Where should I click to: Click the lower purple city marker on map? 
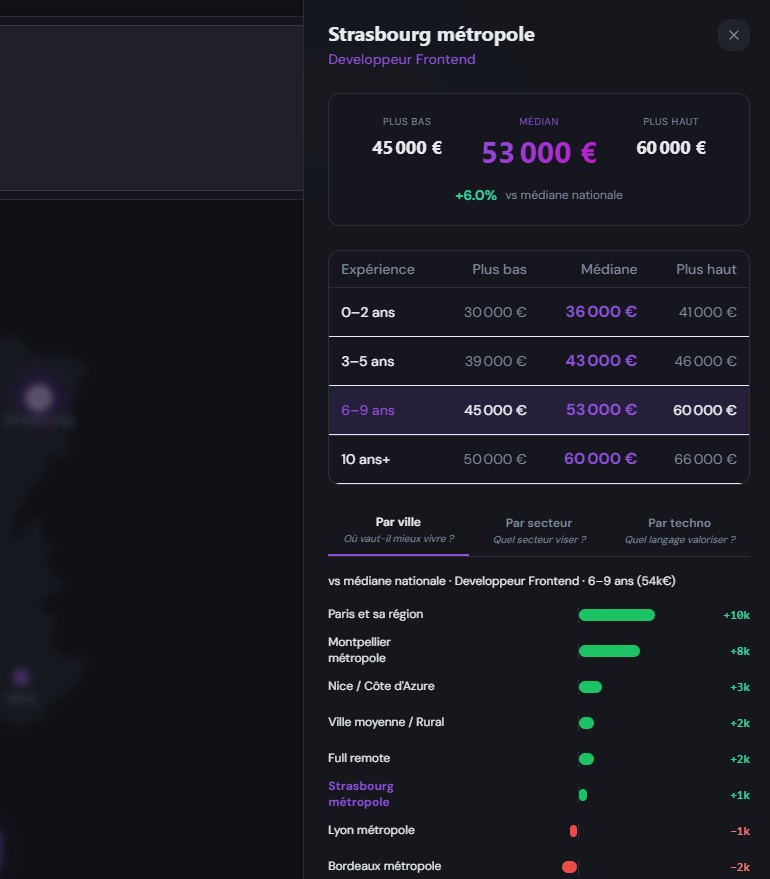click(21, 678)
